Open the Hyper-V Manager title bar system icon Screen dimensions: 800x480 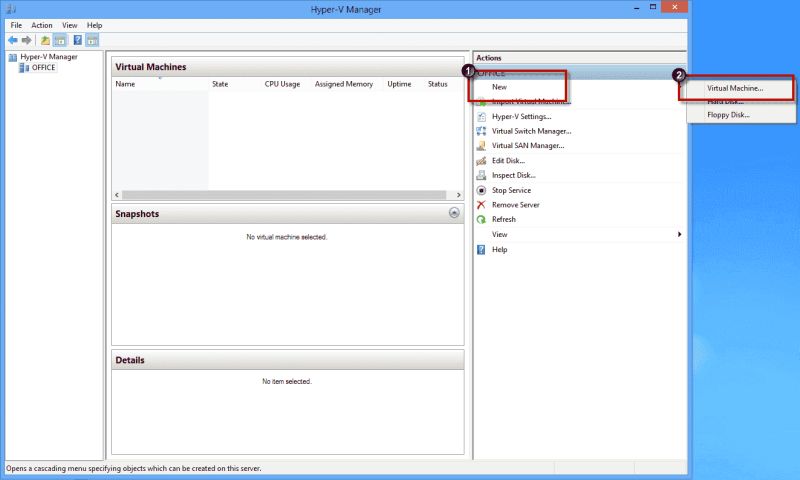[x=11, y=9]
